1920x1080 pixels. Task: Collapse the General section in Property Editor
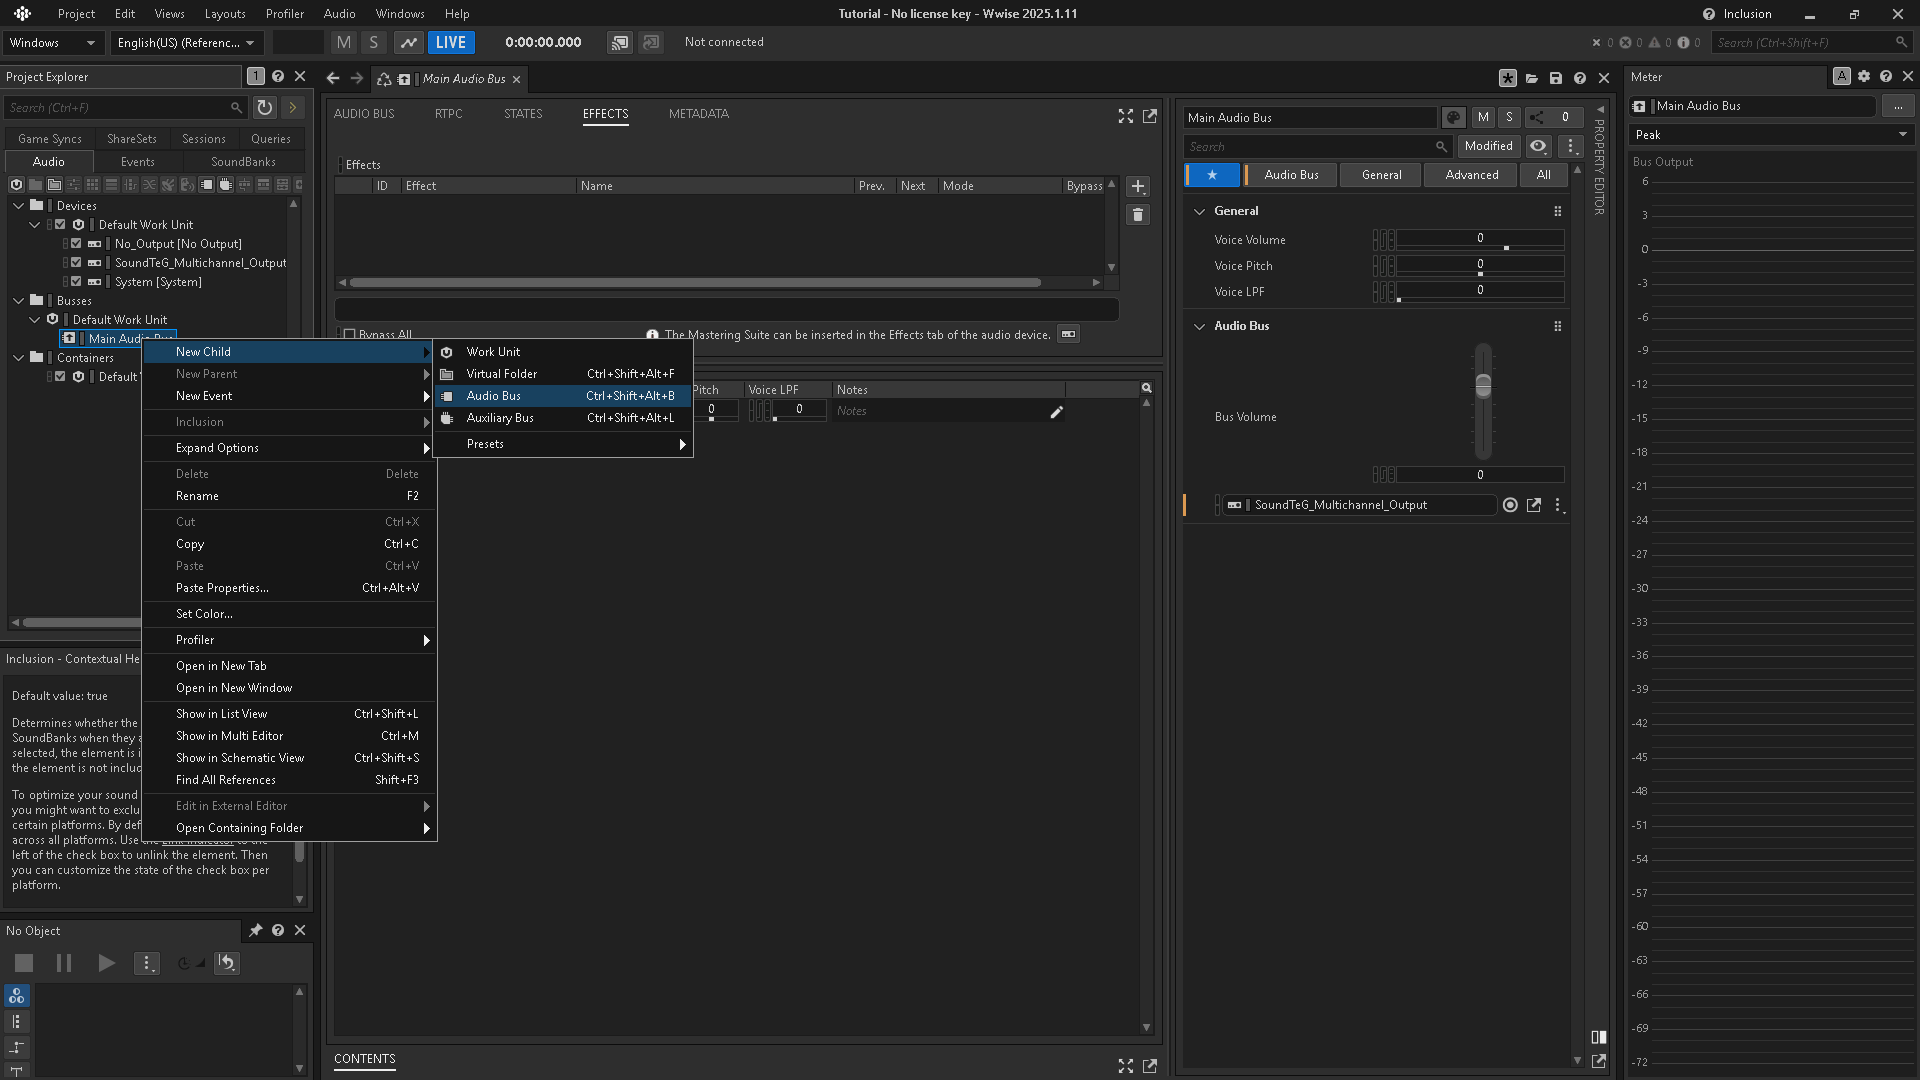1199,212
